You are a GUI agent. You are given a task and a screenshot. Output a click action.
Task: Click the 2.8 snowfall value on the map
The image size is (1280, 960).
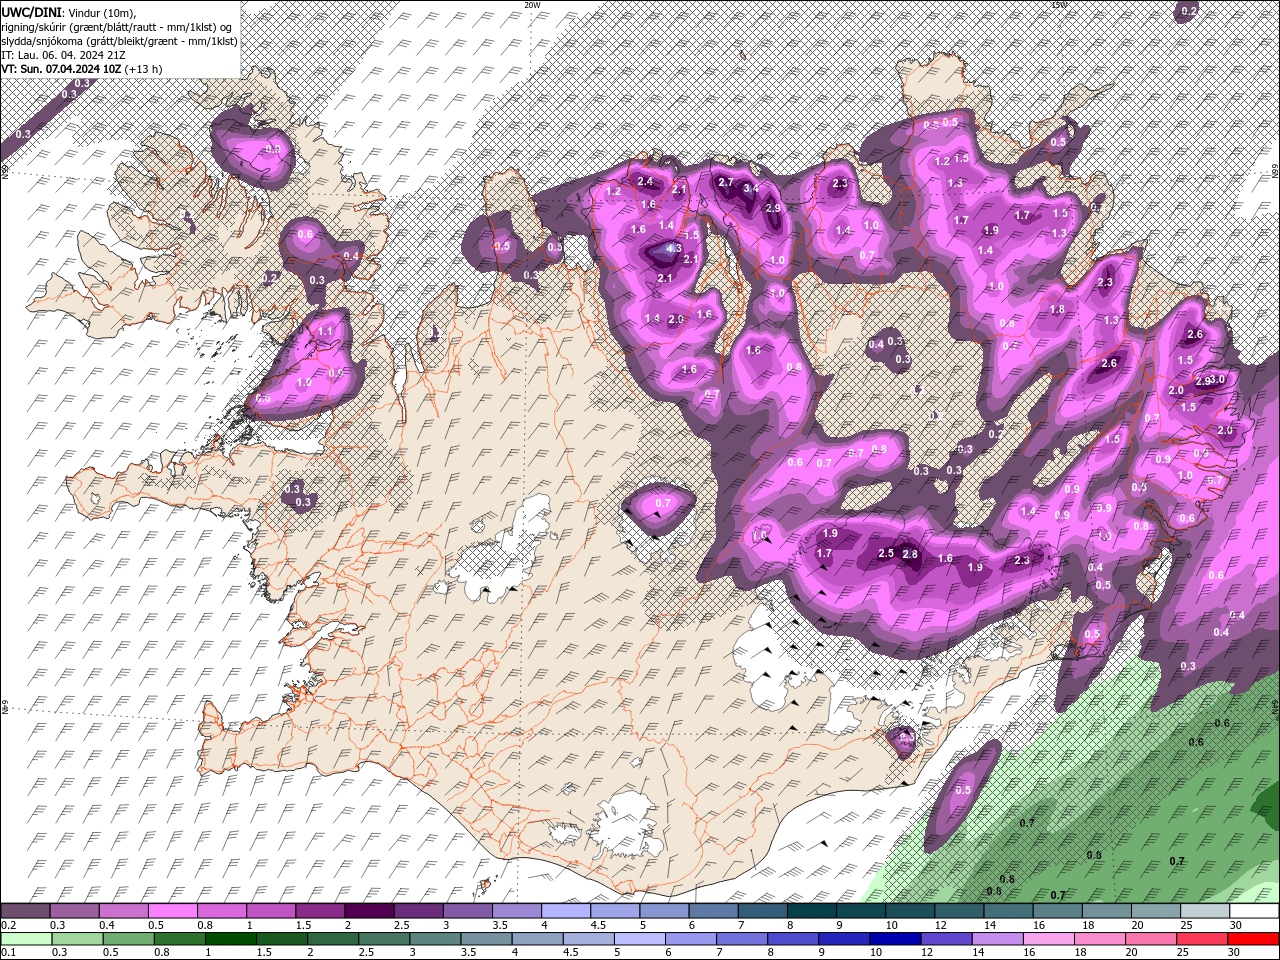tap(910, 554)
